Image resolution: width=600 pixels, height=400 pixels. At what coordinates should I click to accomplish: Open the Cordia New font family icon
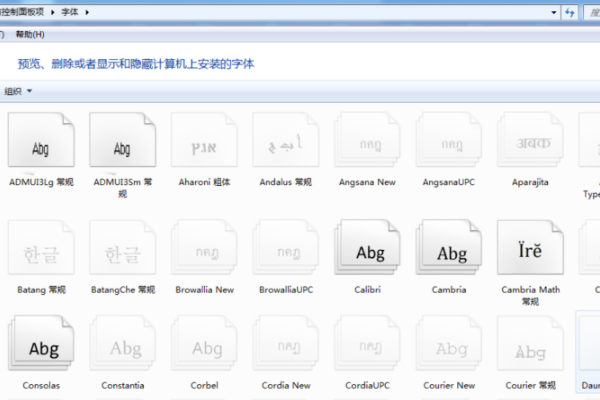(x=286, y=343)
